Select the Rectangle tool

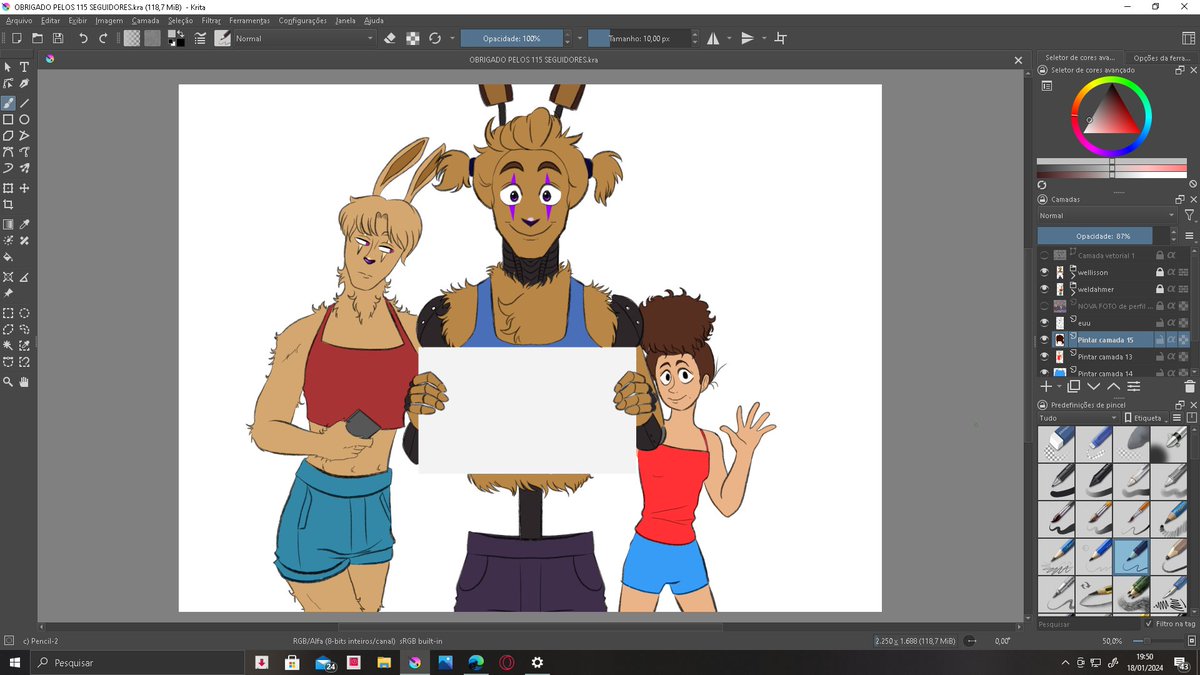[x=8, y=119]
